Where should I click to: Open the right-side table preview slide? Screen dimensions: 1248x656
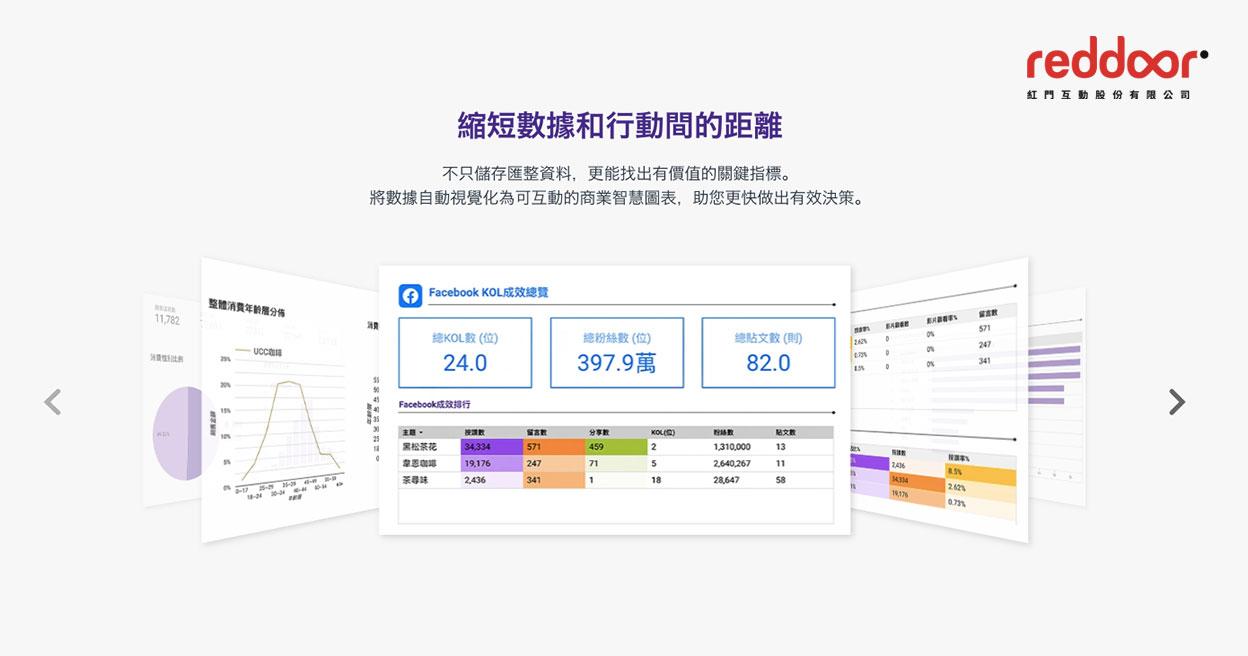935,400
